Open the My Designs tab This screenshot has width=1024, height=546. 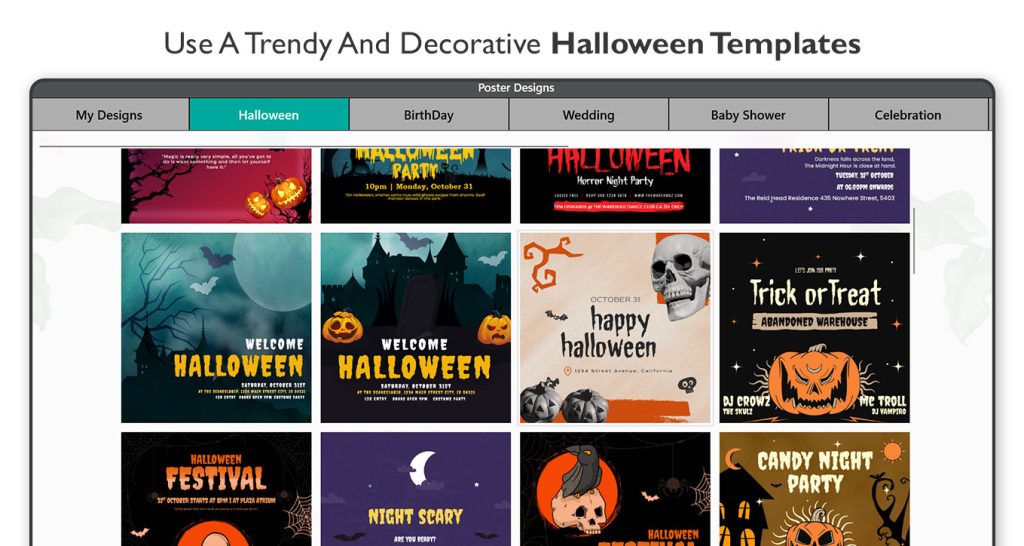tap(110, 115)
